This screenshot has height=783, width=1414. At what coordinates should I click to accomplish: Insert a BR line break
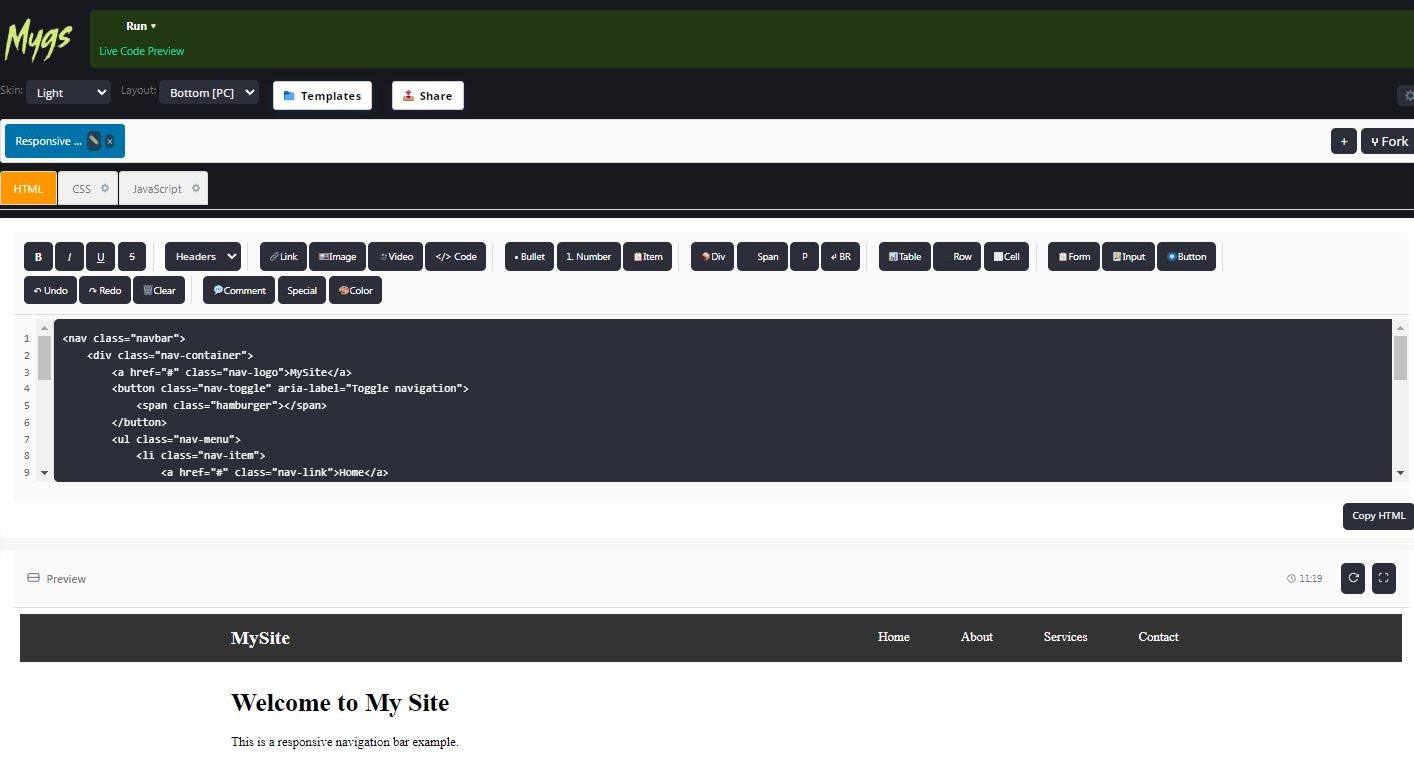(840, 257)
